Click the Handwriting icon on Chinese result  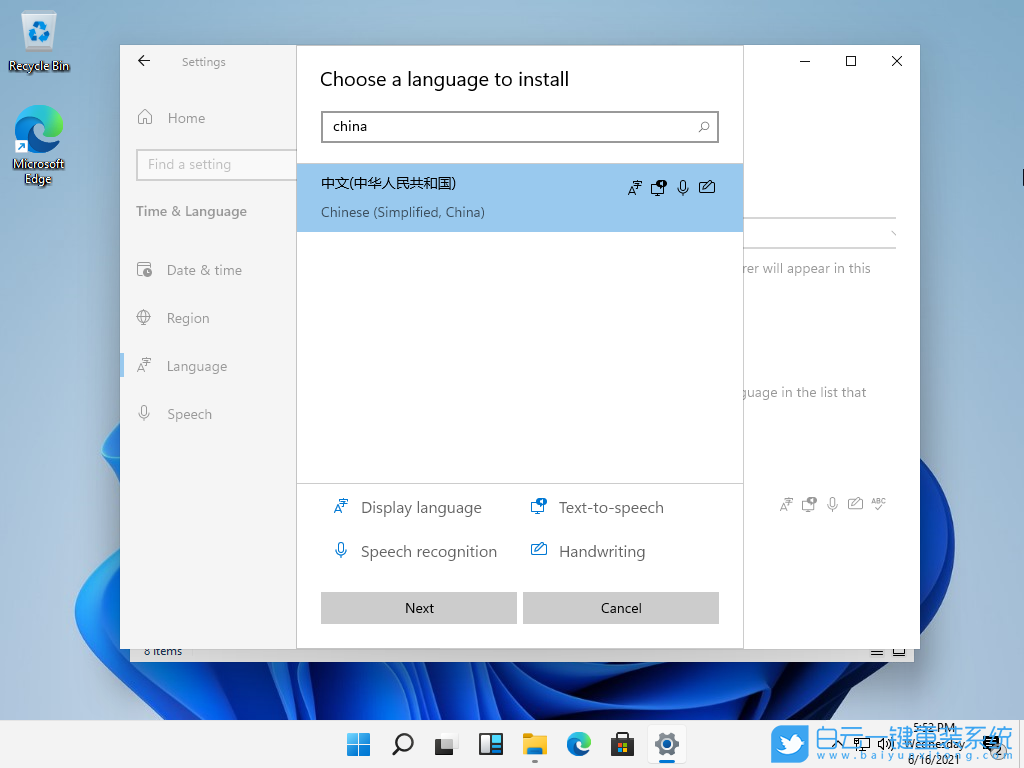[707, 187]
